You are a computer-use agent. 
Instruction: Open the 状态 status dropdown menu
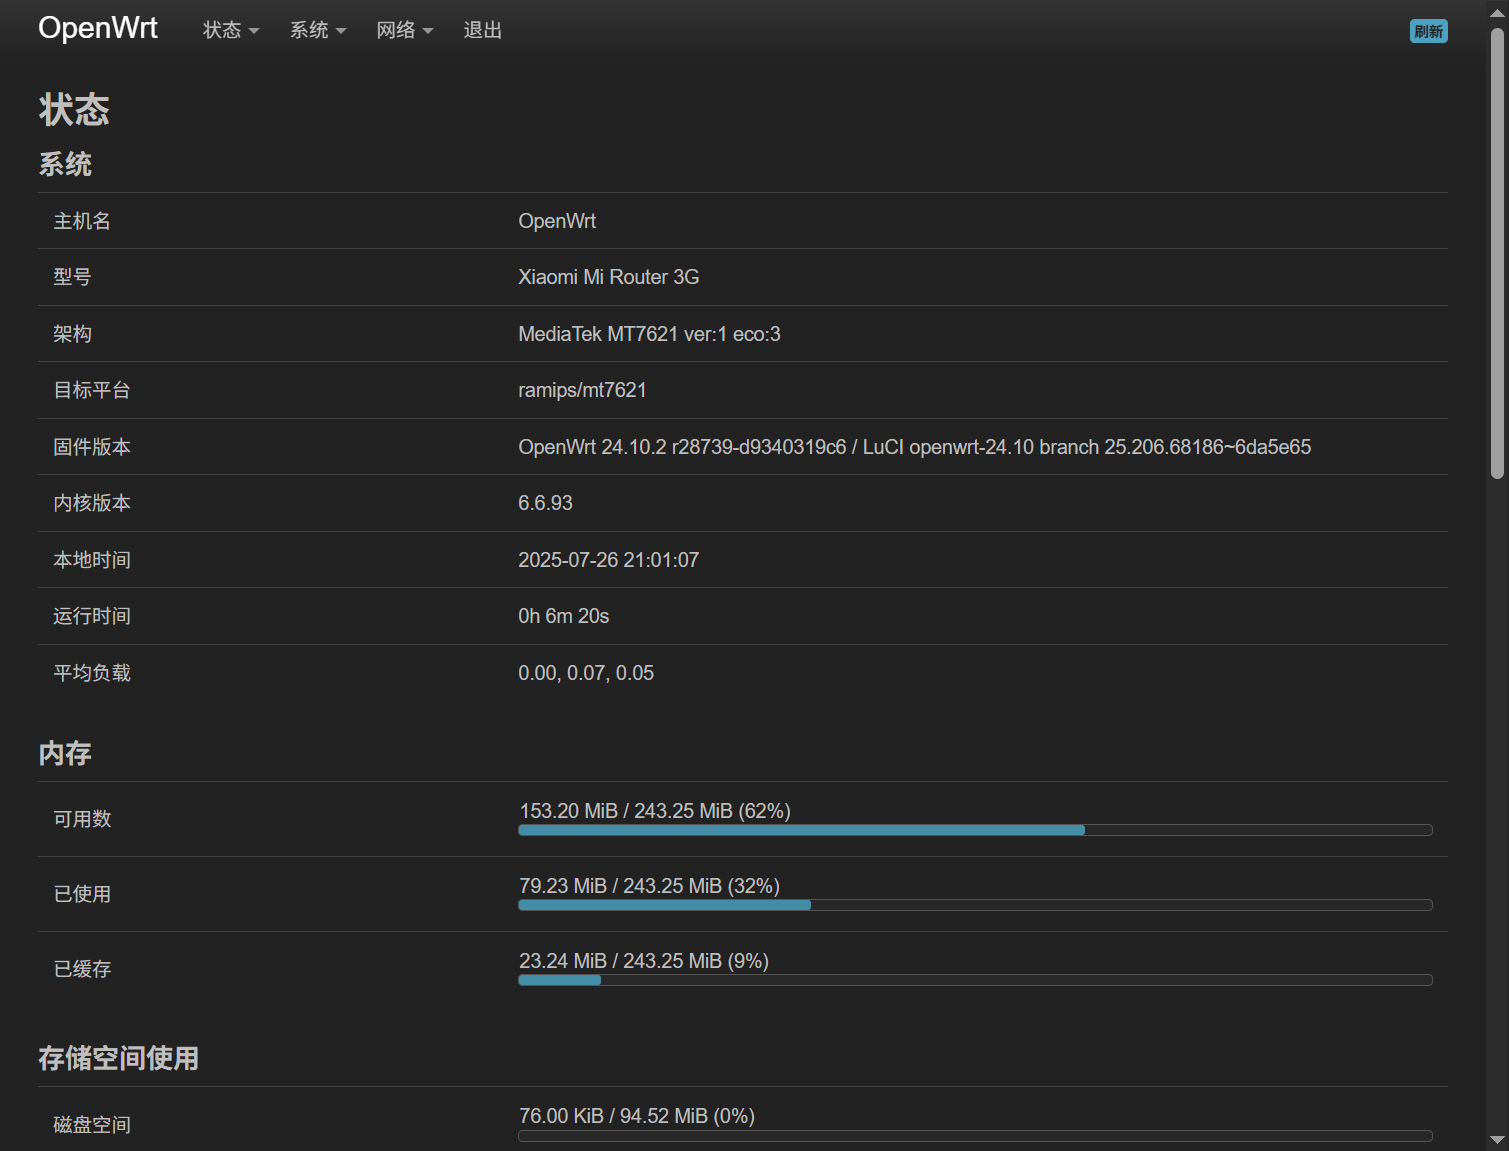[222, 30]
